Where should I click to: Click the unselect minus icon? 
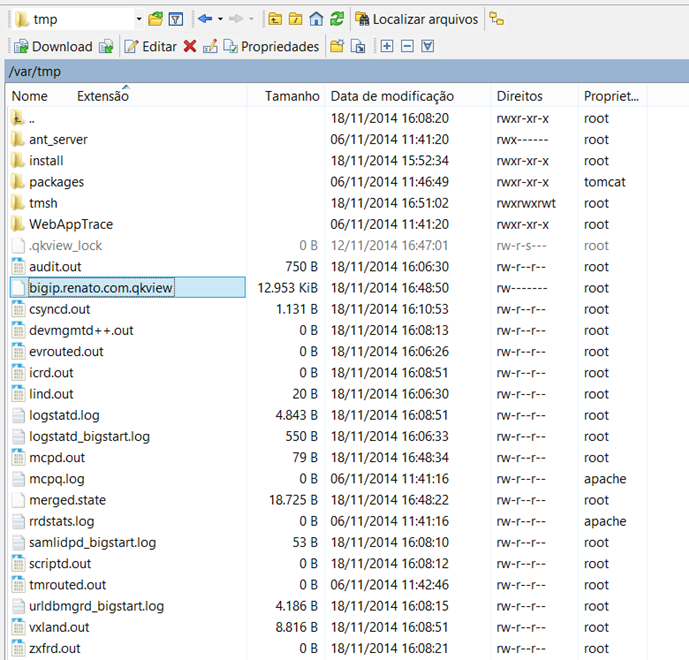coord(407,46)
